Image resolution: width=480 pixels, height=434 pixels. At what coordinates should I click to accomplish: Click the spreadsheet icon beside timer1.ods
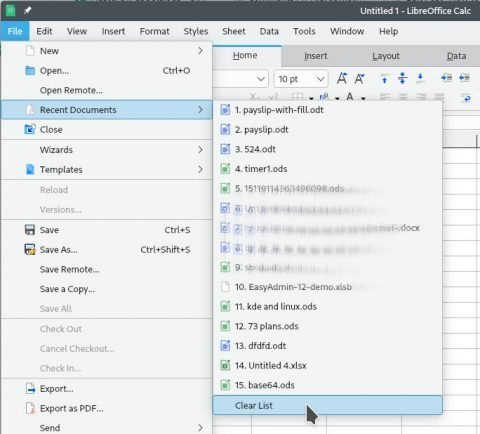(x=225, y=169)
